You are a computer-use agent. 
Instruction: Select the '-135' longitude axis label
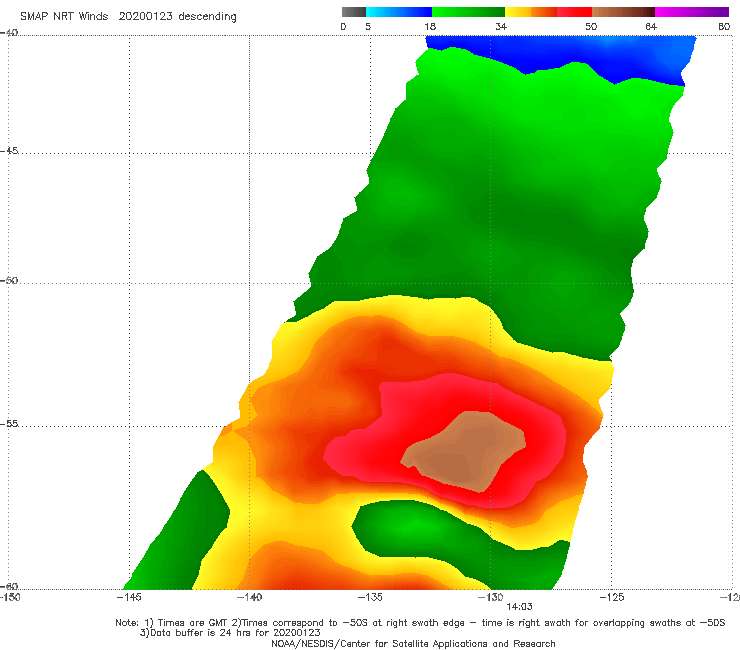pos(370,597)
